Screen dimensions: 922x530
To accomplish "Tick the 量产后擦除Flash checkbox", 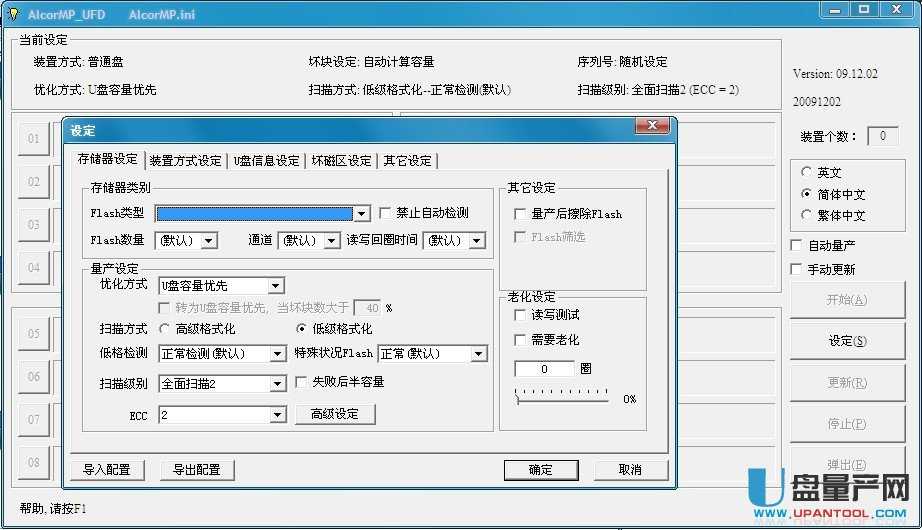I will pos(520,214).
